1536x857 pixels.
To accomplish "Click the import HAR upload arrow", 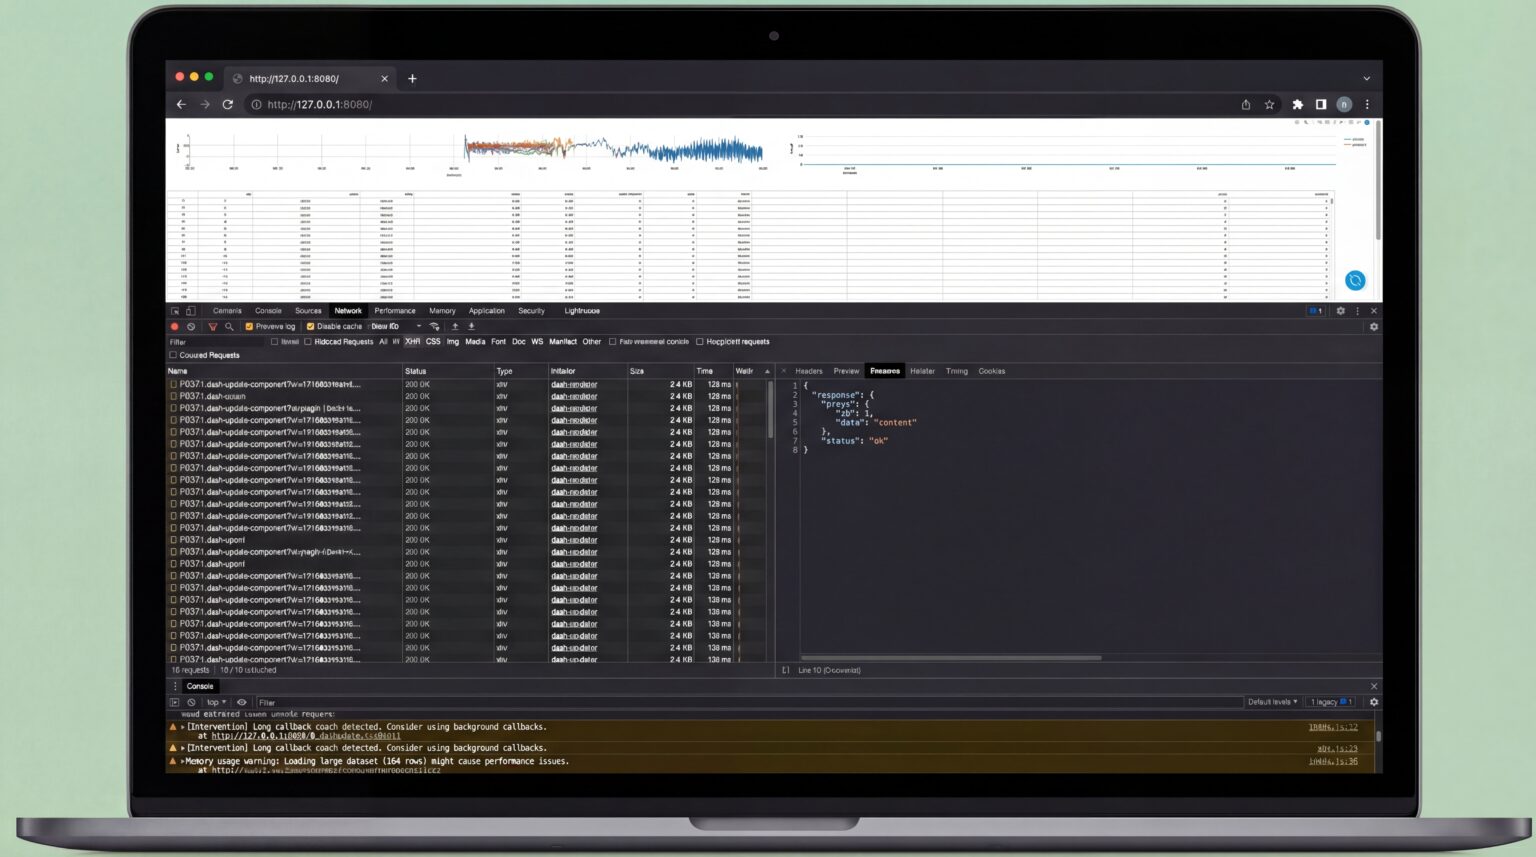I will (455, 327).
